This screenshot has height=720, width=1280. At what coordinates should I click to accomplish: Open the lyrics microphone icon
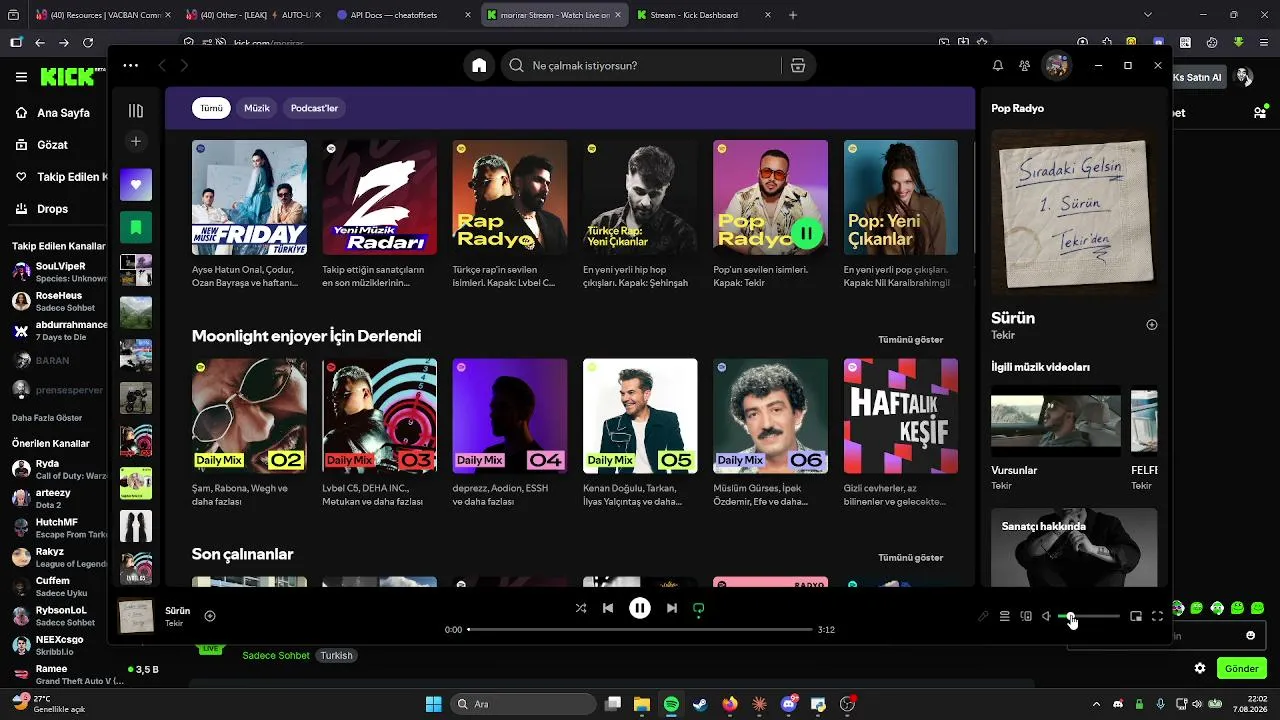[x=983, y=616]
